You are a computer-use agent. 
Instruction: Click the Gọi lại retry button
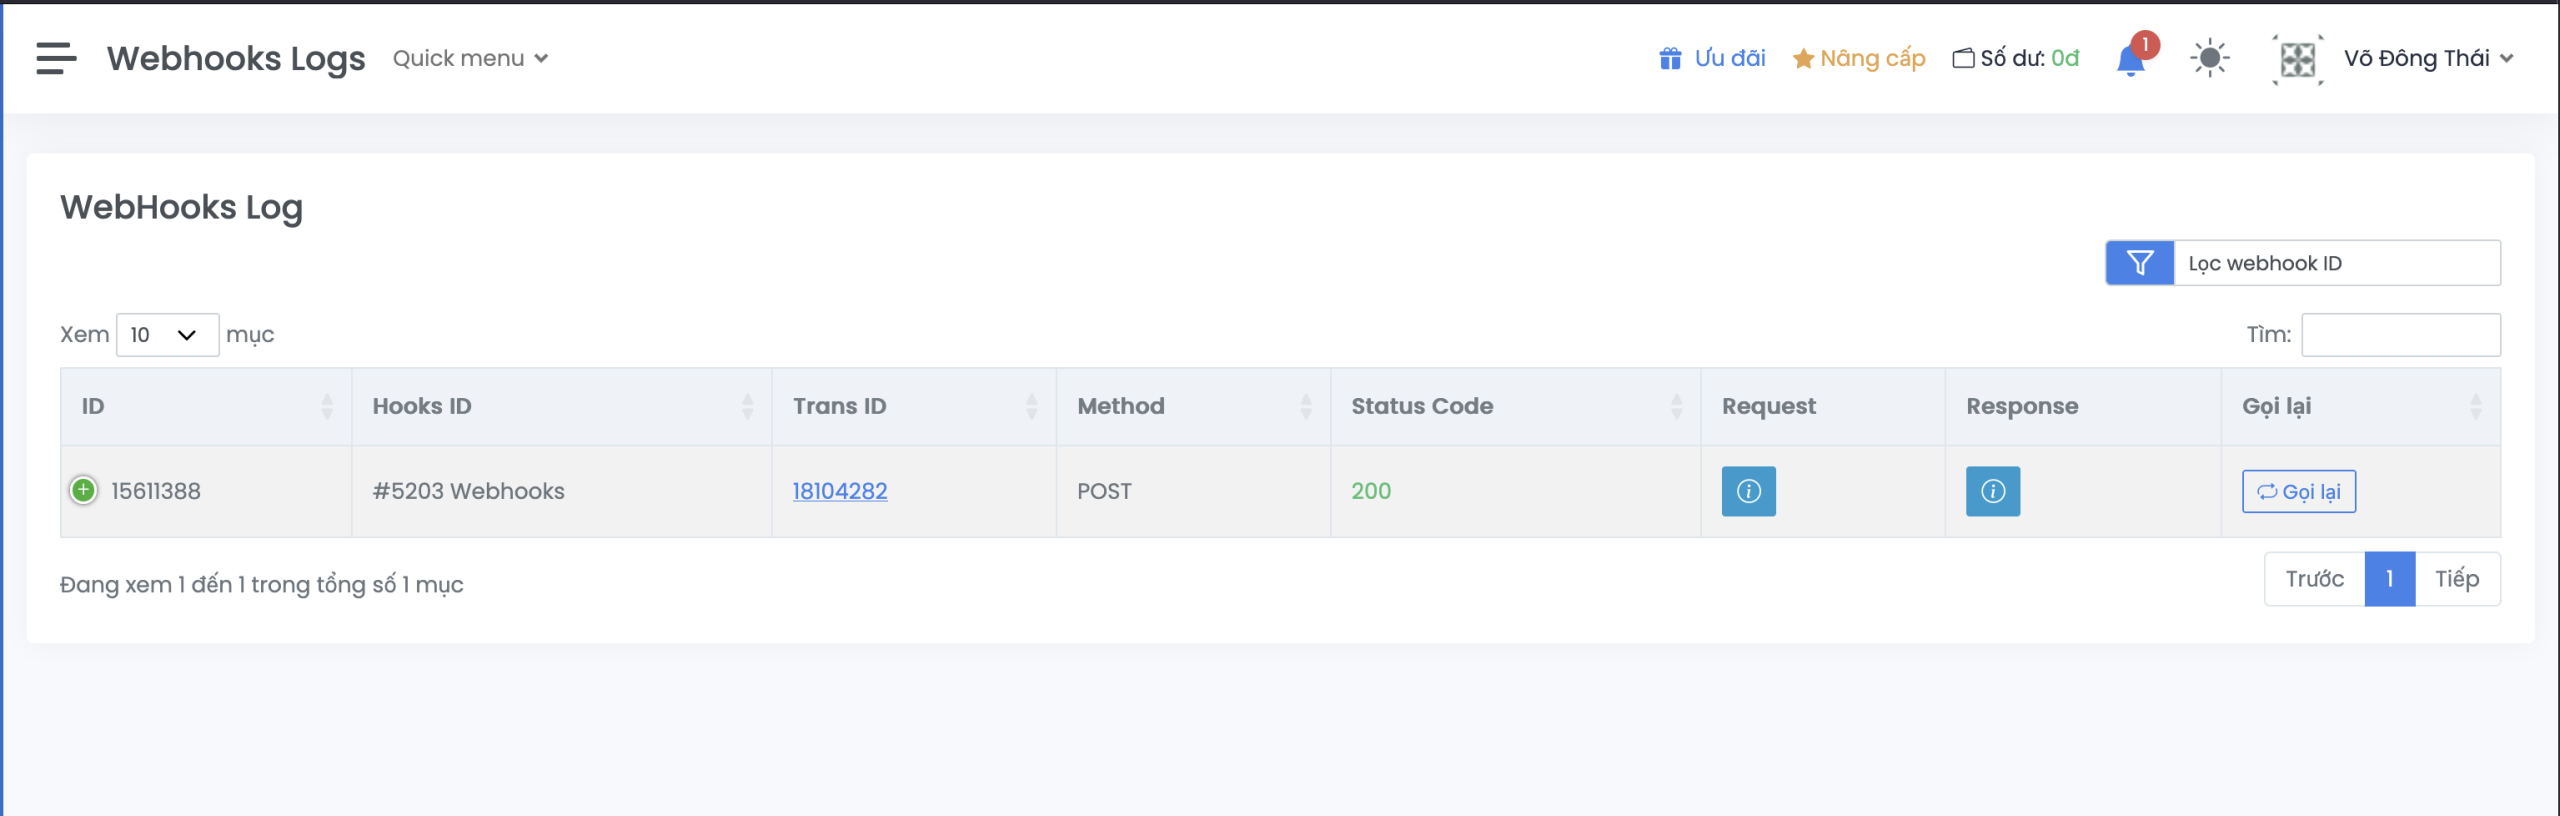tap(2298, 491)
